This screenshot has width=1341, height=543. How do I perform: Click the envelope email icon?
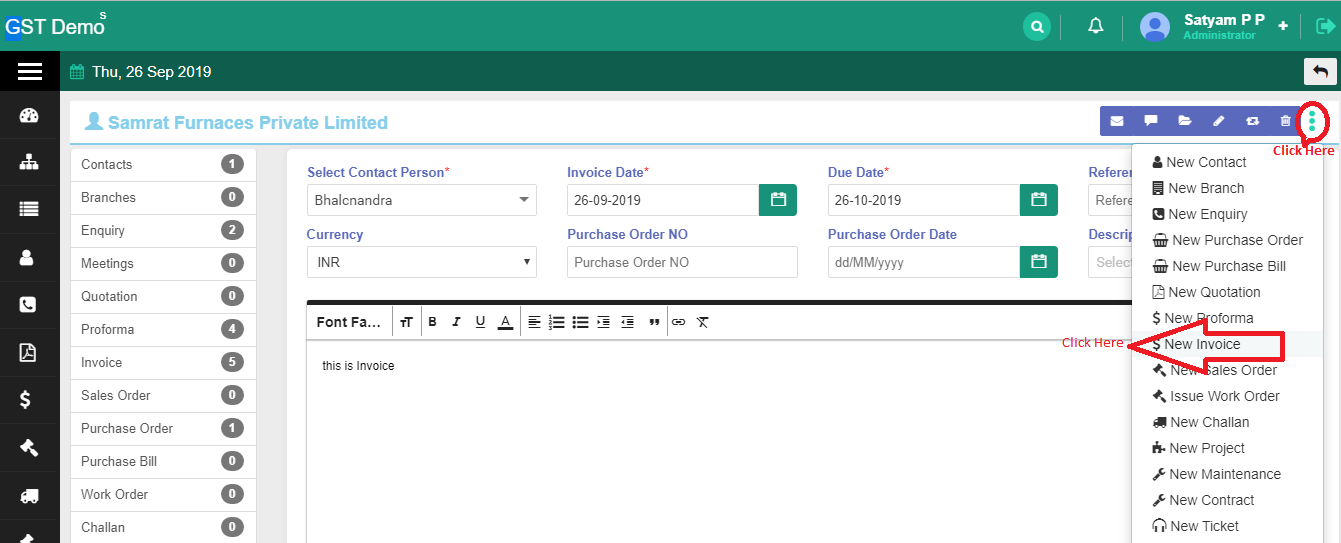[x=1117, y=121]
